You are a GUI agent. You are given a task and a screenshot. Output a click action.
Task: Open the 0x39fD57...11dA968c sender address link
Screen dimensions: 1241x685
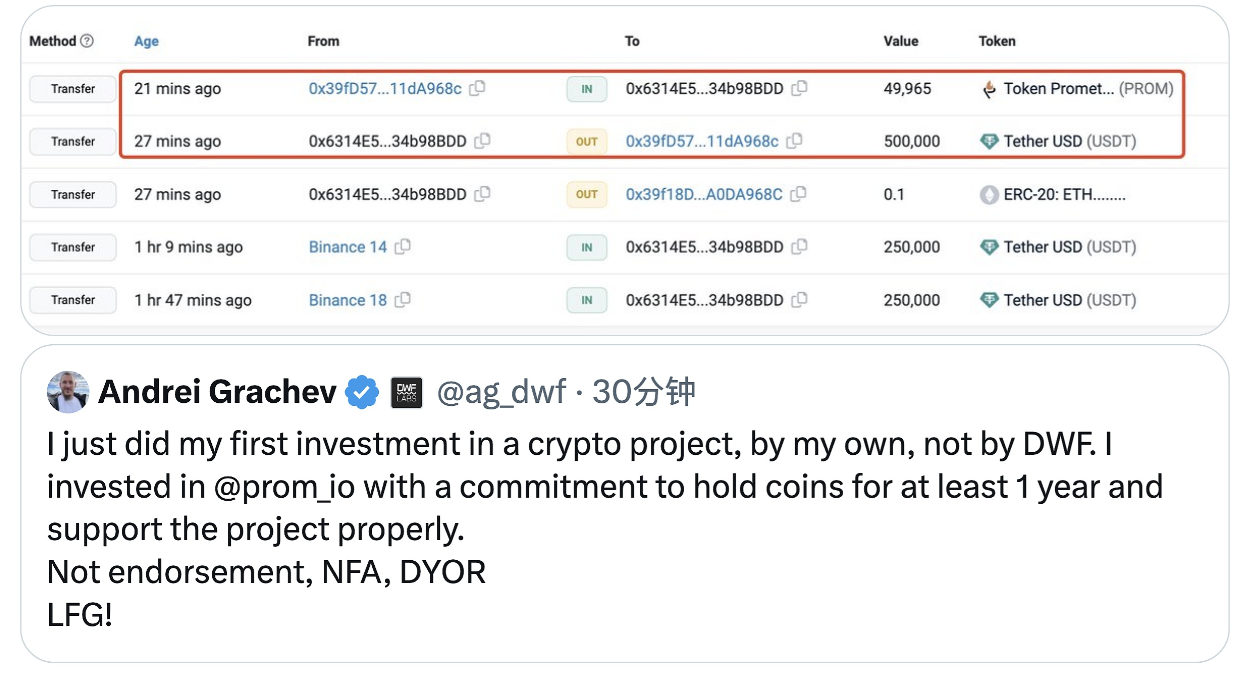[385, 88]
